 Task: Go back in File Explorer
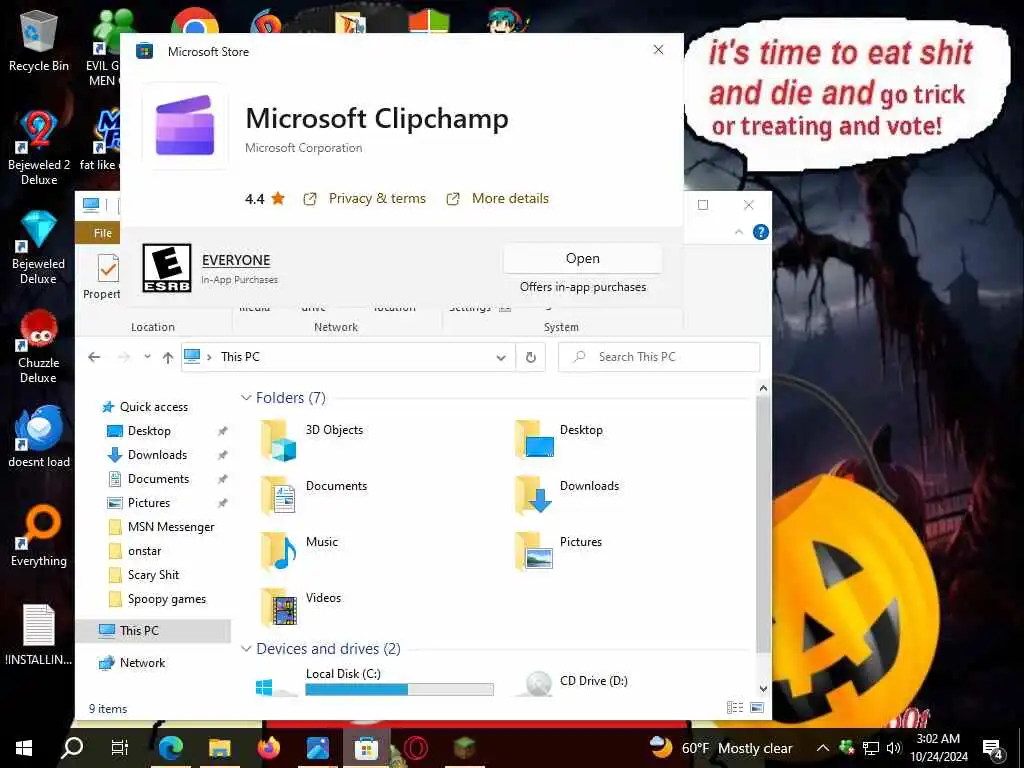[x=94, y=357]
